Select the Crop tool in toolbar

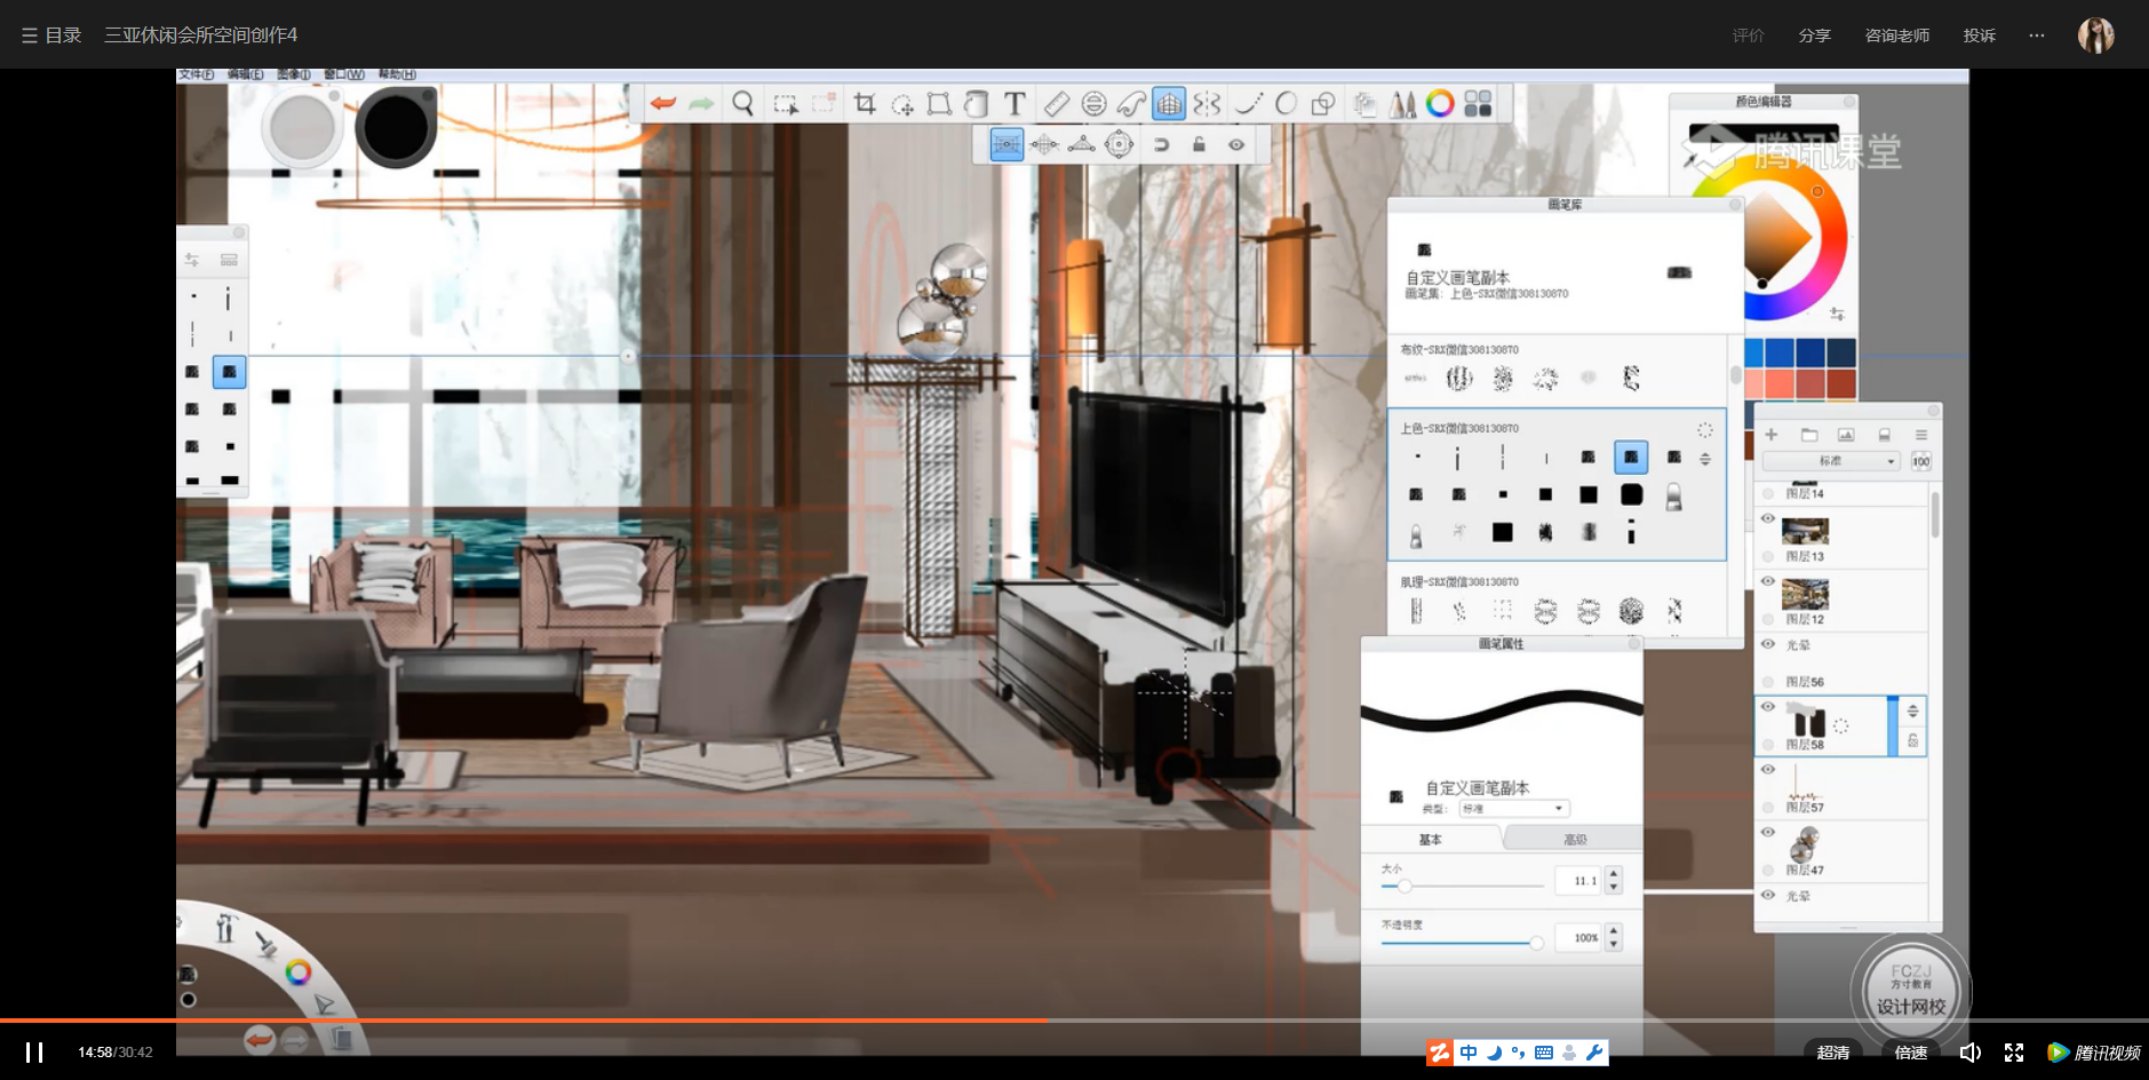(x=864, y=104)
